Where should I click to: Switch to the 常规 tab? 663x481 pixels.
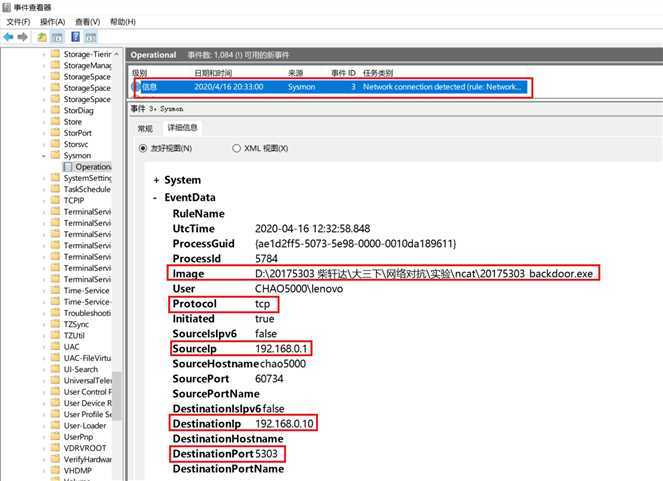pyautogui.click(x=145, y=128)
